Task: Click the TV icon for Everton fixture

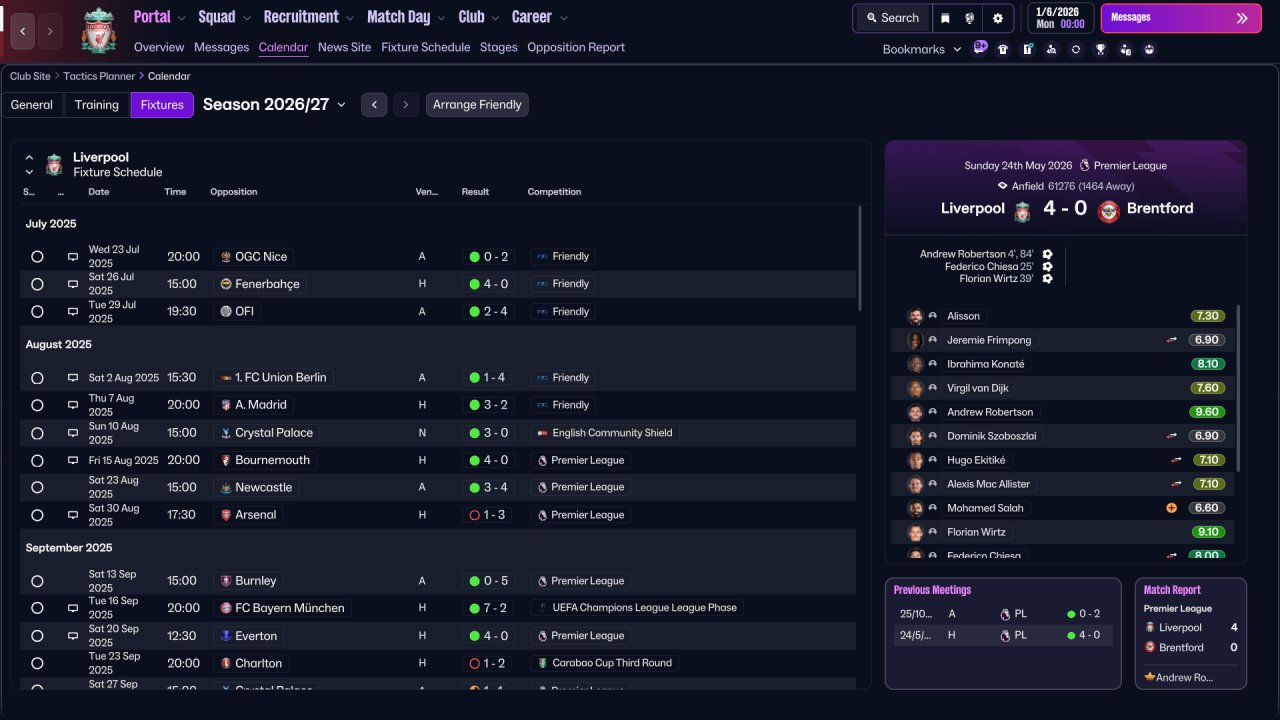Action: pyautogui.click(x=73, y=636)
